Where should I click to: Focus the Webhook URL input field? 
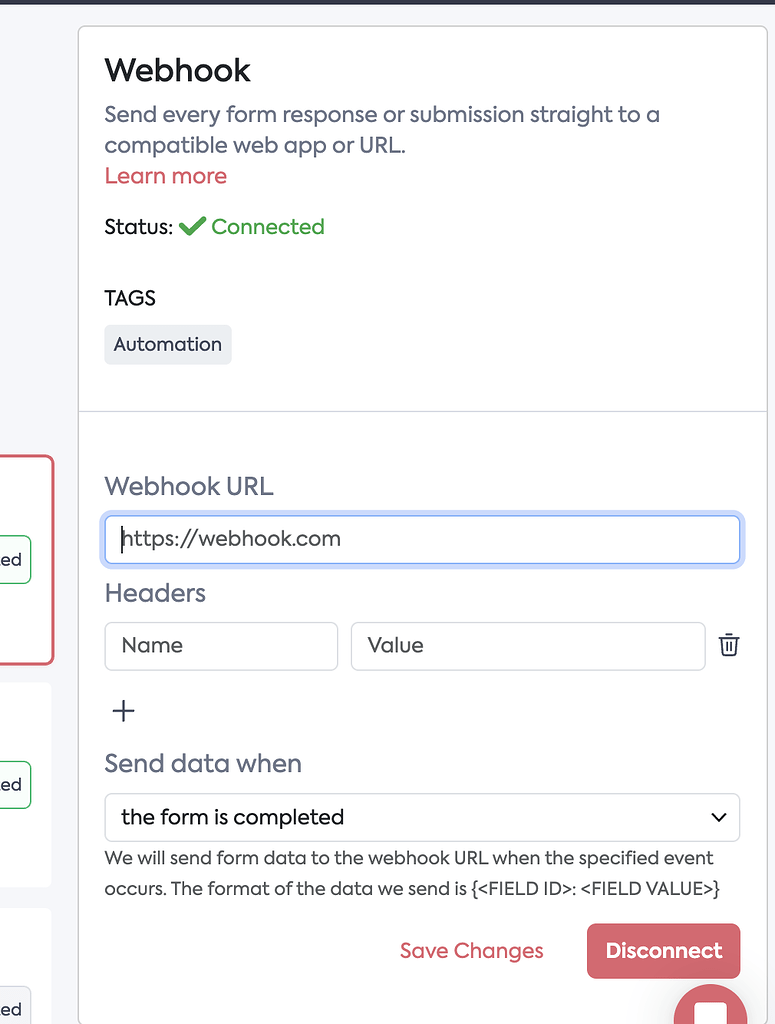[421, 539]
